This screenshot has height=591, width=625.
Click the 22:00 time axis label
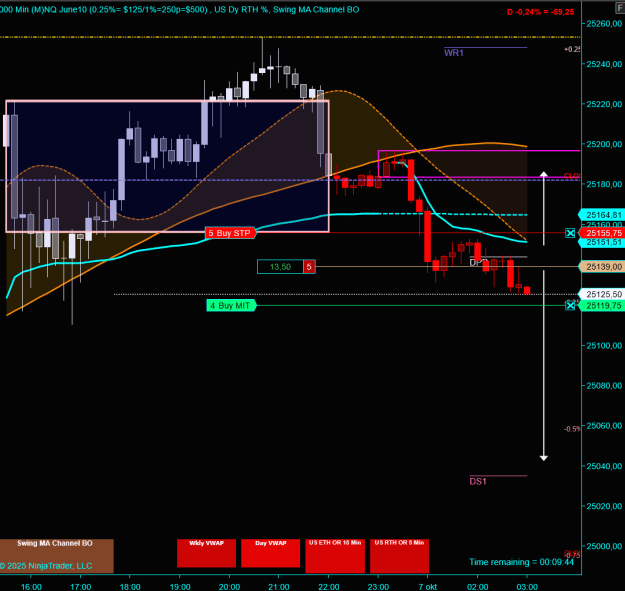tap(328, 587)
